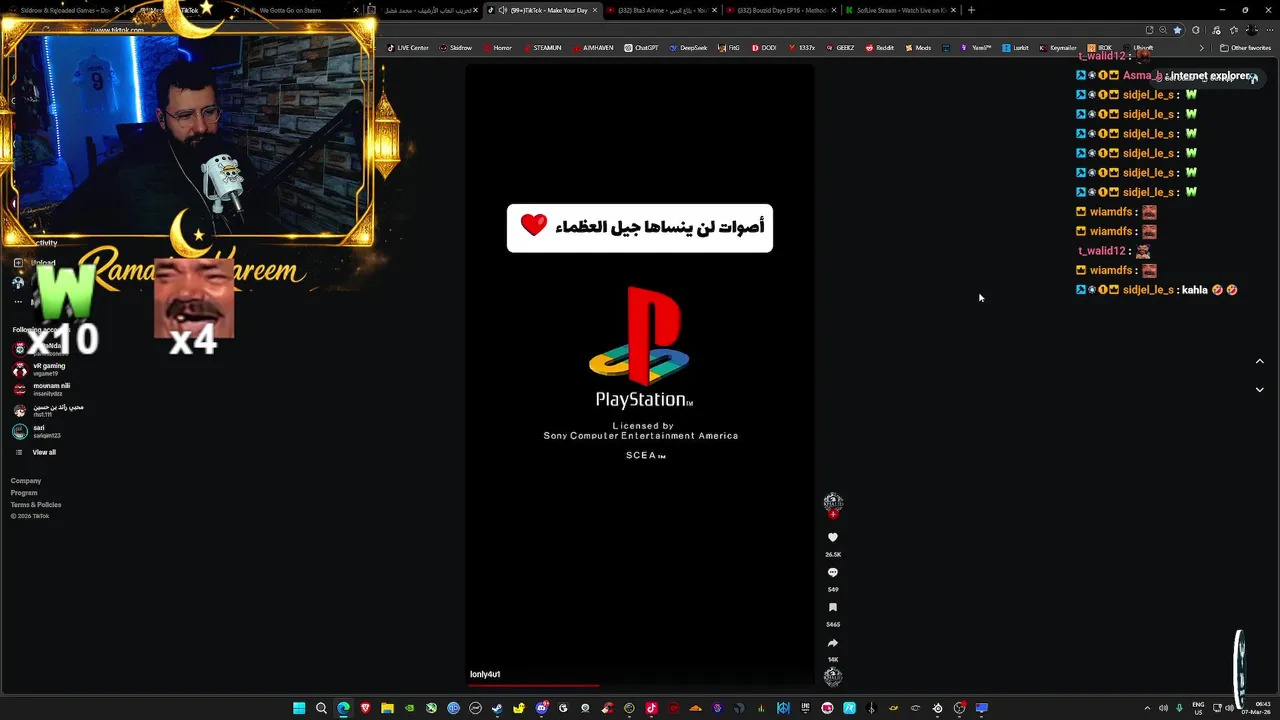Open the TikTok app from the taskbar

point(651,708)
